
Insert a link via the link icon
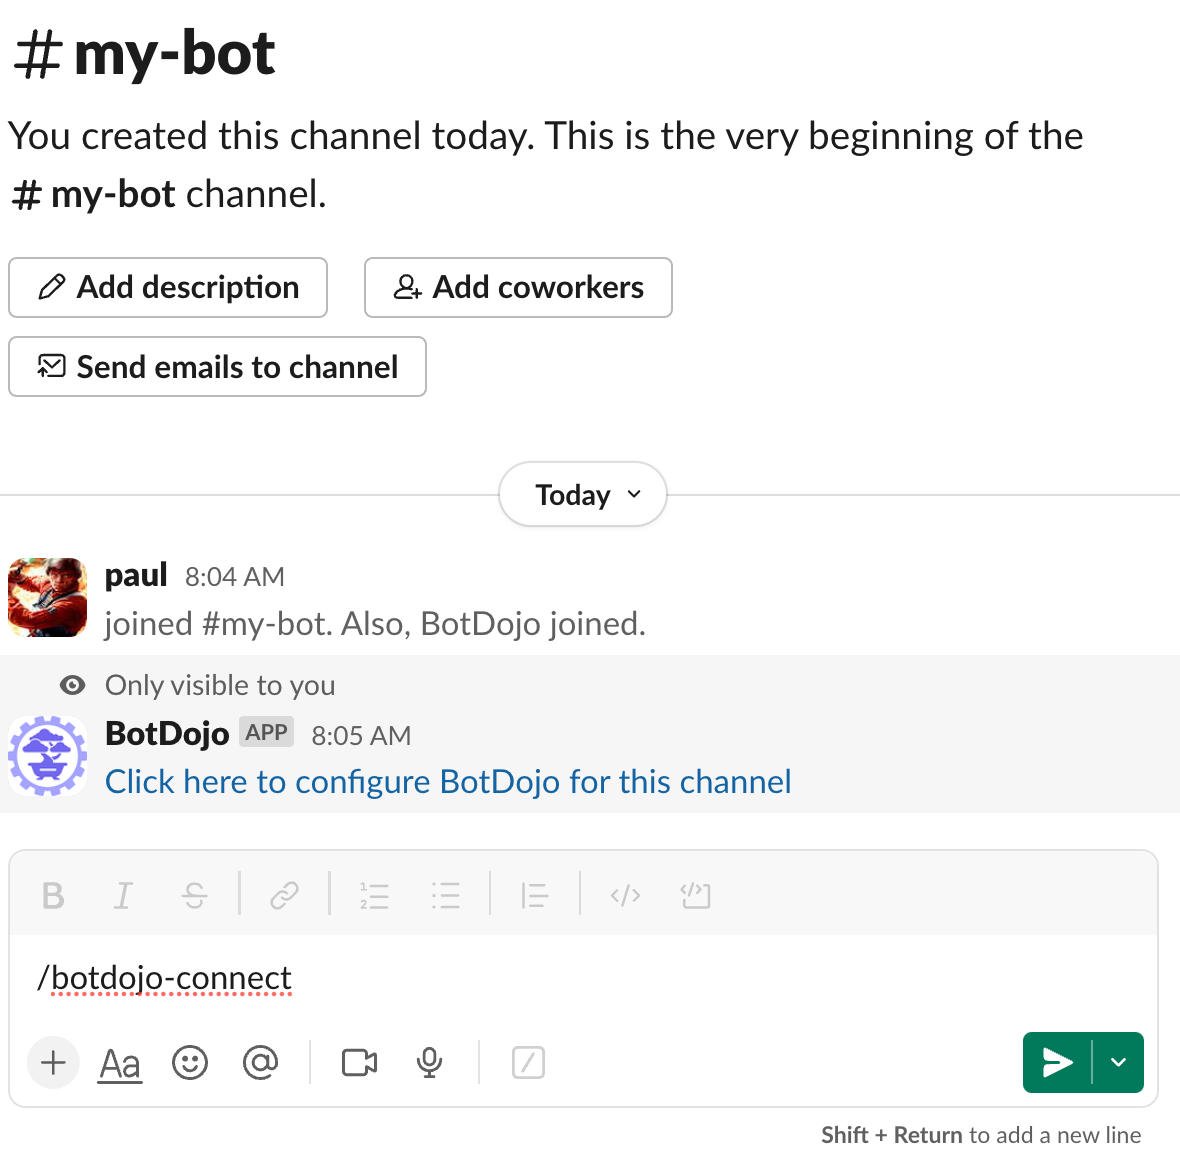click(284, 896)
